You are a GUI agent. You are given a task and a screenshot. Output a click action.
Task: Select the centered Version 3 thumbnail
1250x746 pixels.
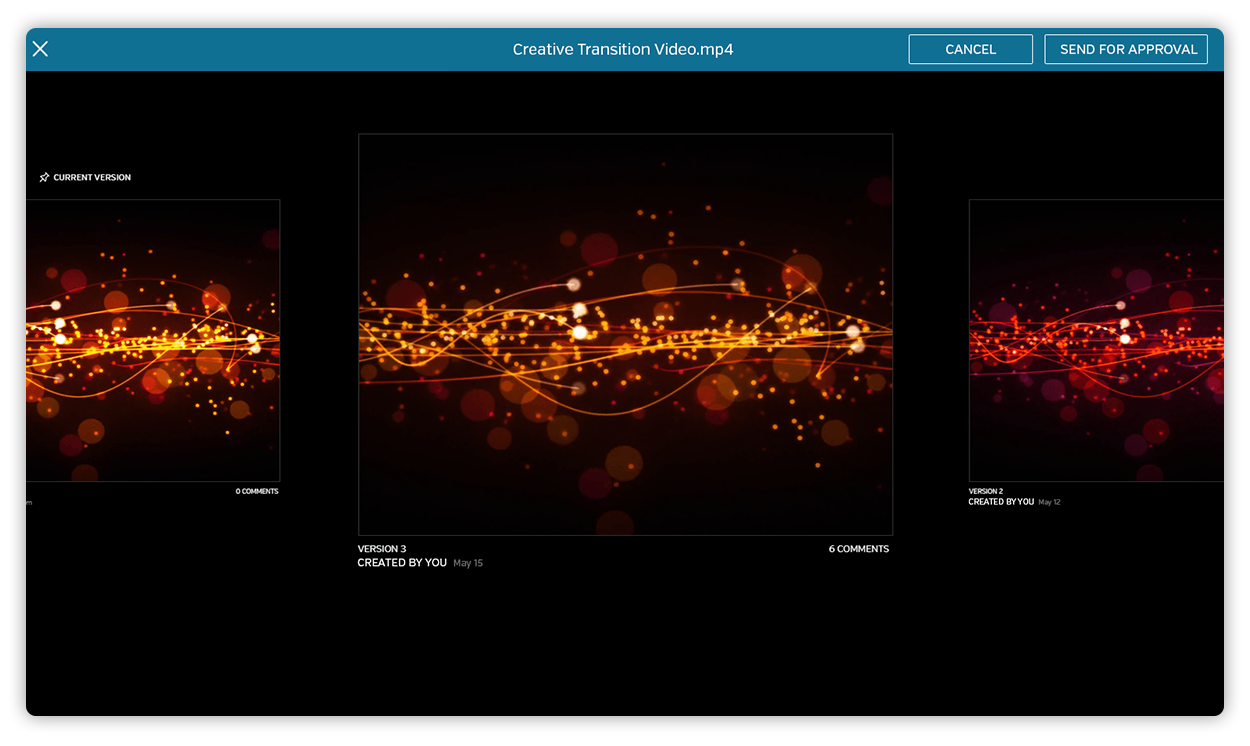(625, 334)
